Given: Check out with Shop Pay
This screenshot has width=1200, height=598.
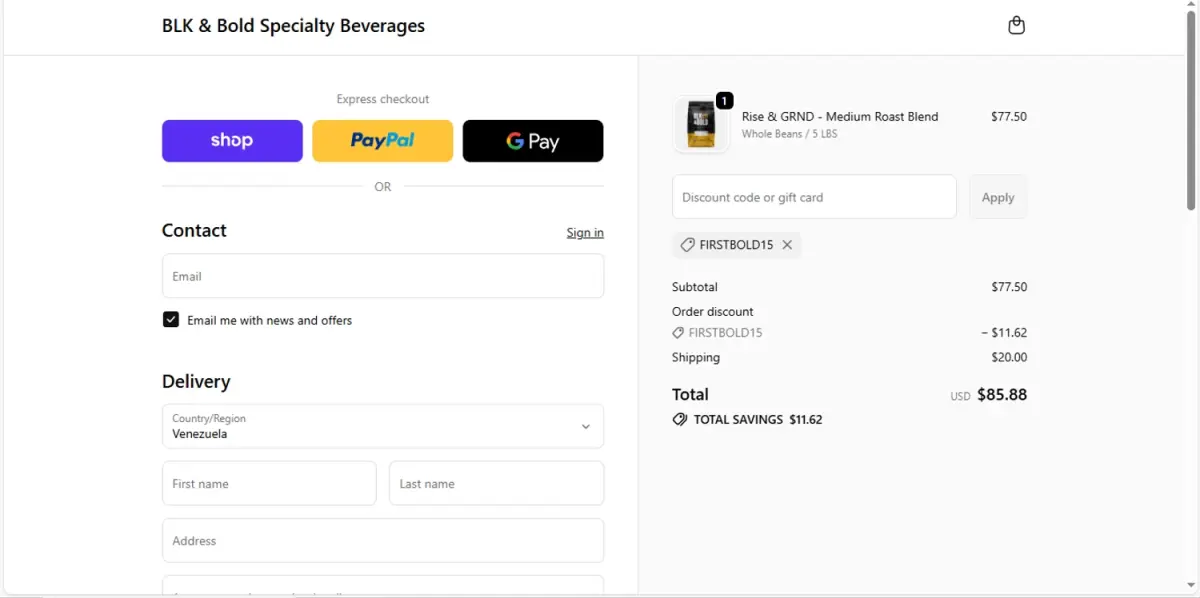Looking at the screenshot, I should tap(232, 141).
